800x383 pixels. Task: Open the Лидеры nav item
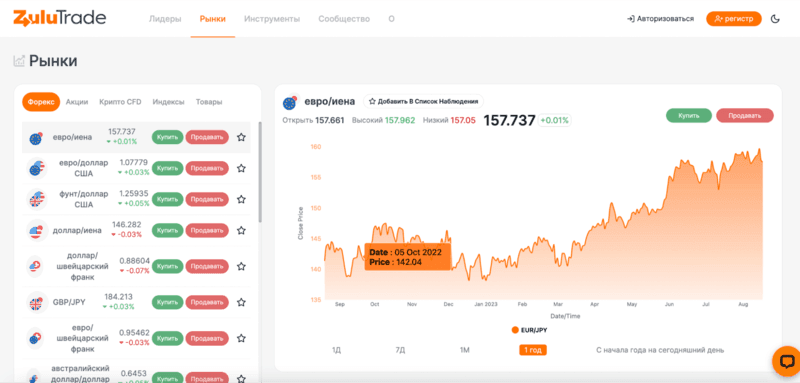165,19
